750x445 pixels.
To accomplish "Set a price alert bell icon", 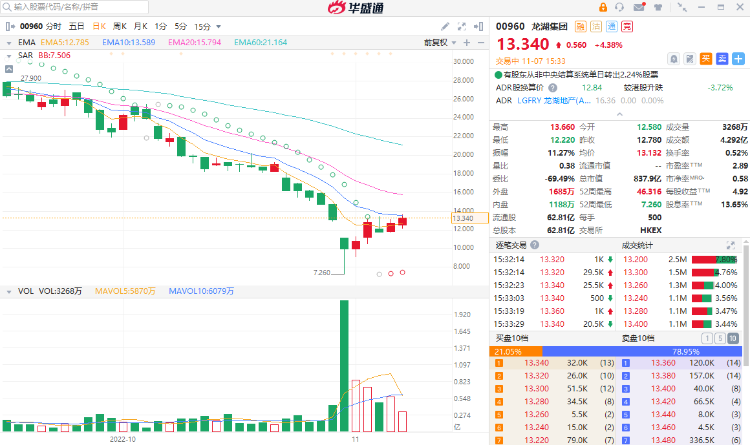I will click(x=673, y=59).
